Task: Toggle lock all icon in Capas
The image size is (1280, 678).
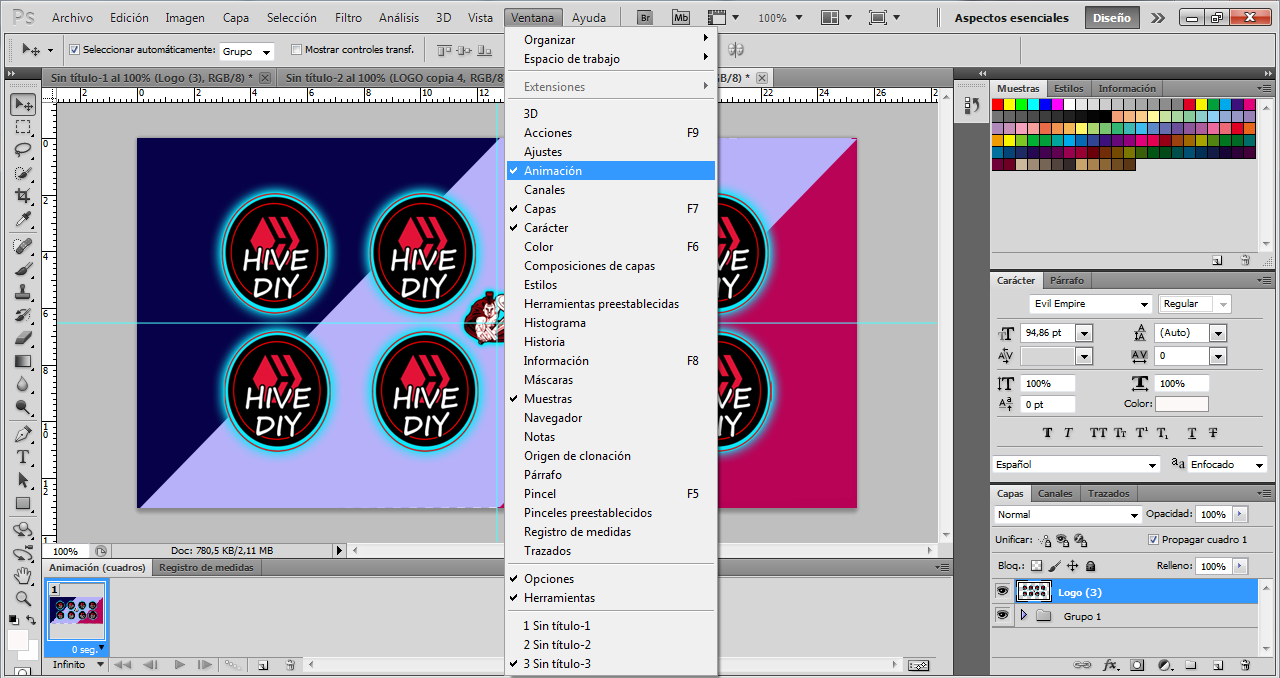Action: [x=1090, y=566]
